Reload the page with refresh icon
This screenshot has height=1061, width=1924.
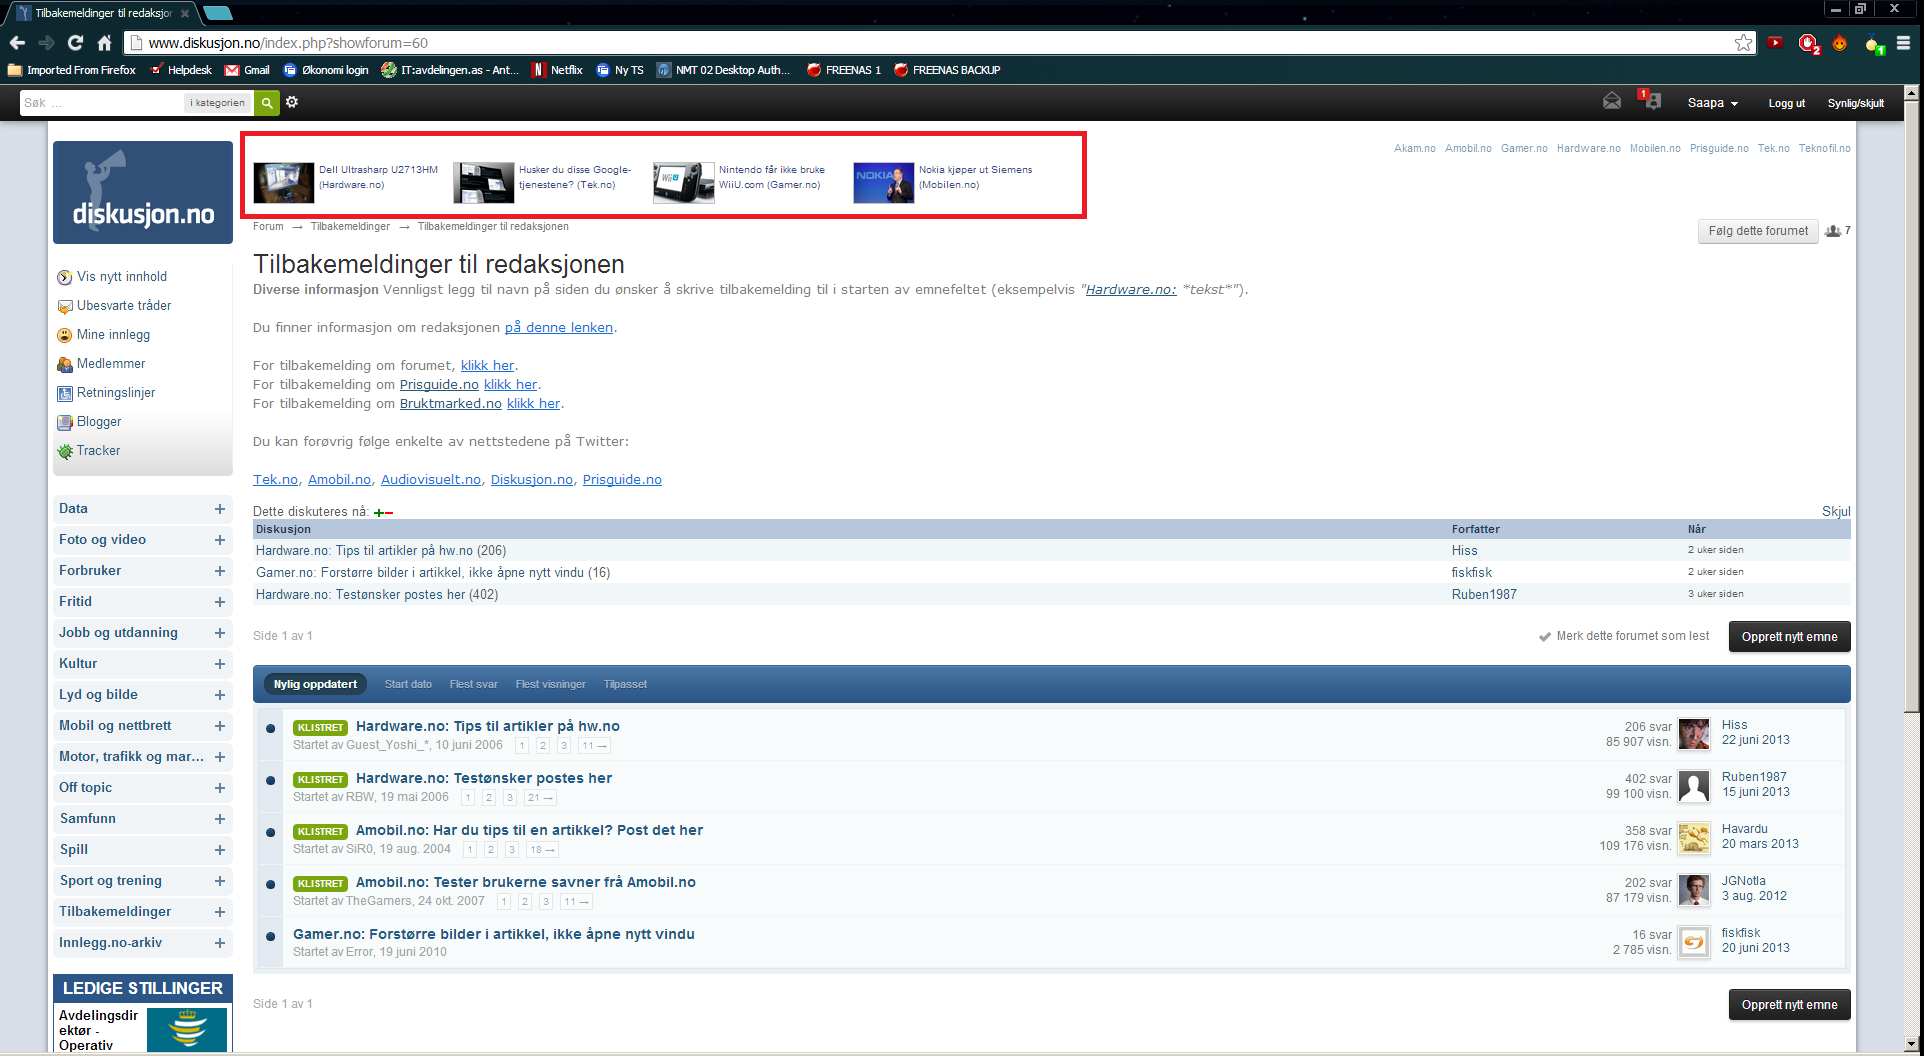coord(75,43)
